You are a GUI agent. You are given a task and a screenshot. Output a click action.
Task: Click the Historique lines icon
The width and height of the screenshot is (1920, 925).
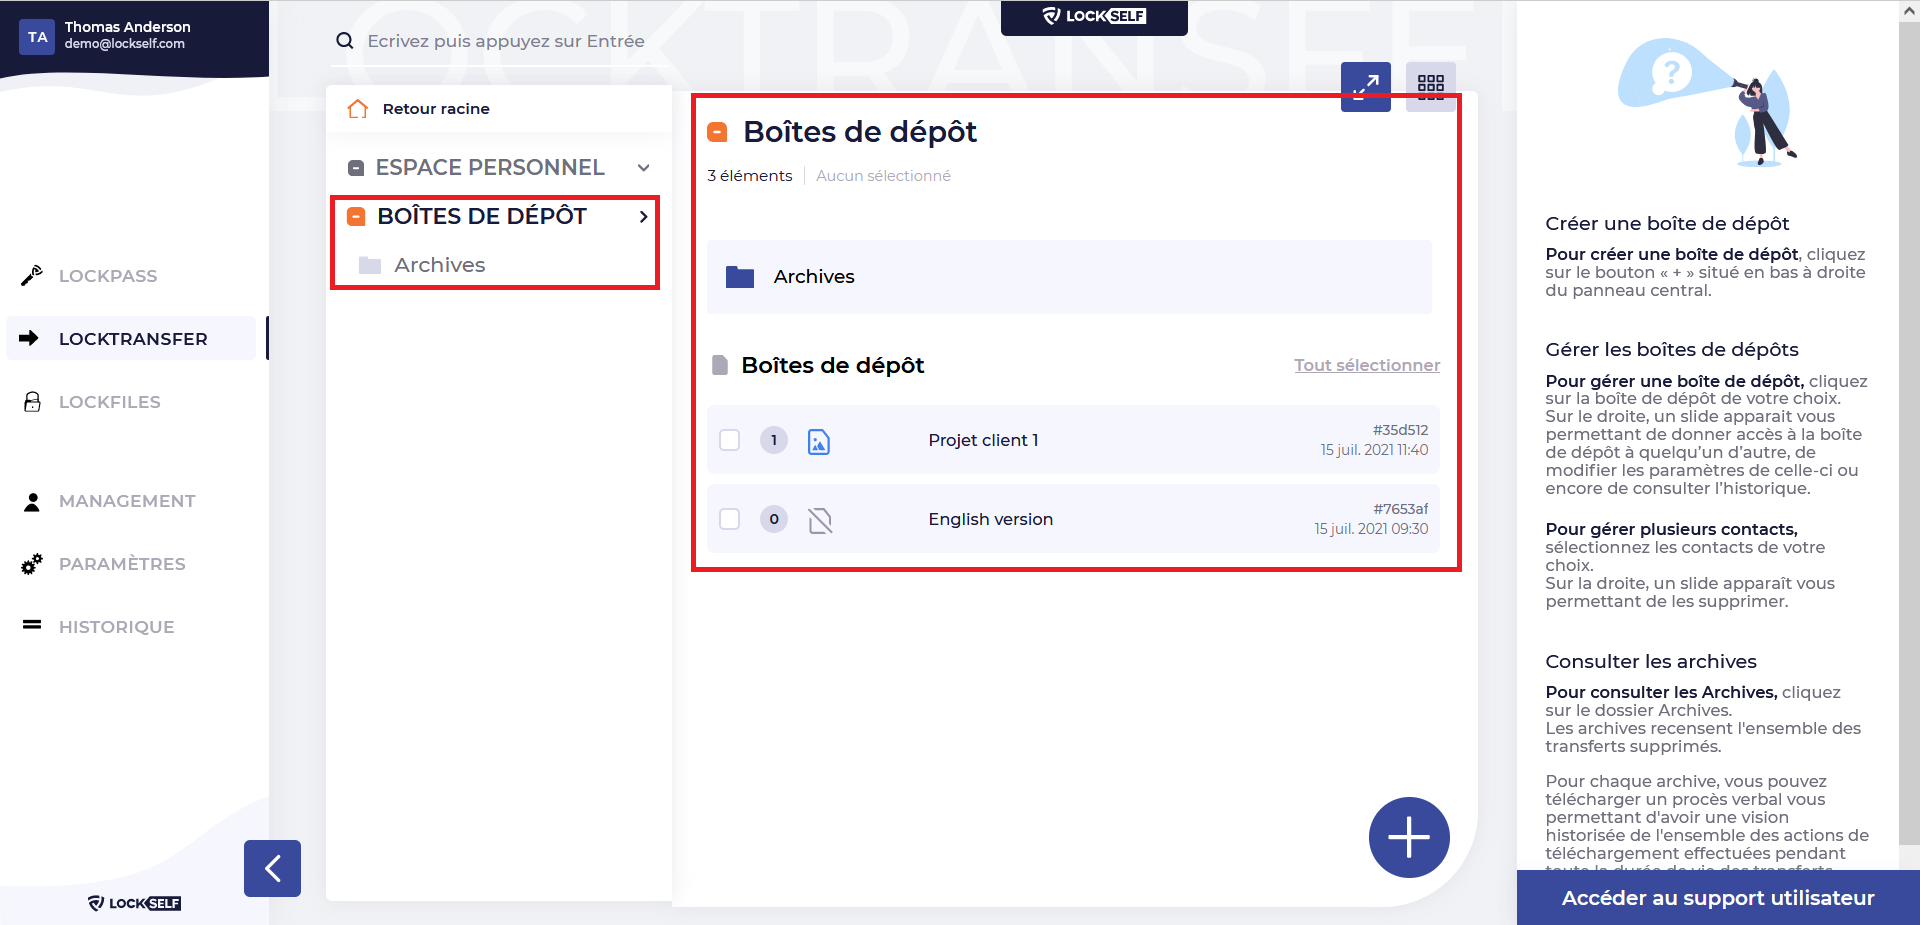pyautogui.click(x=32, y=625)
